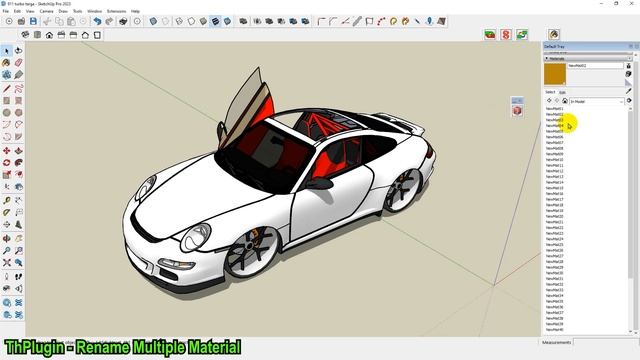Switch to the materials Edit tab

pyautogui.click(x=562, y=92)
